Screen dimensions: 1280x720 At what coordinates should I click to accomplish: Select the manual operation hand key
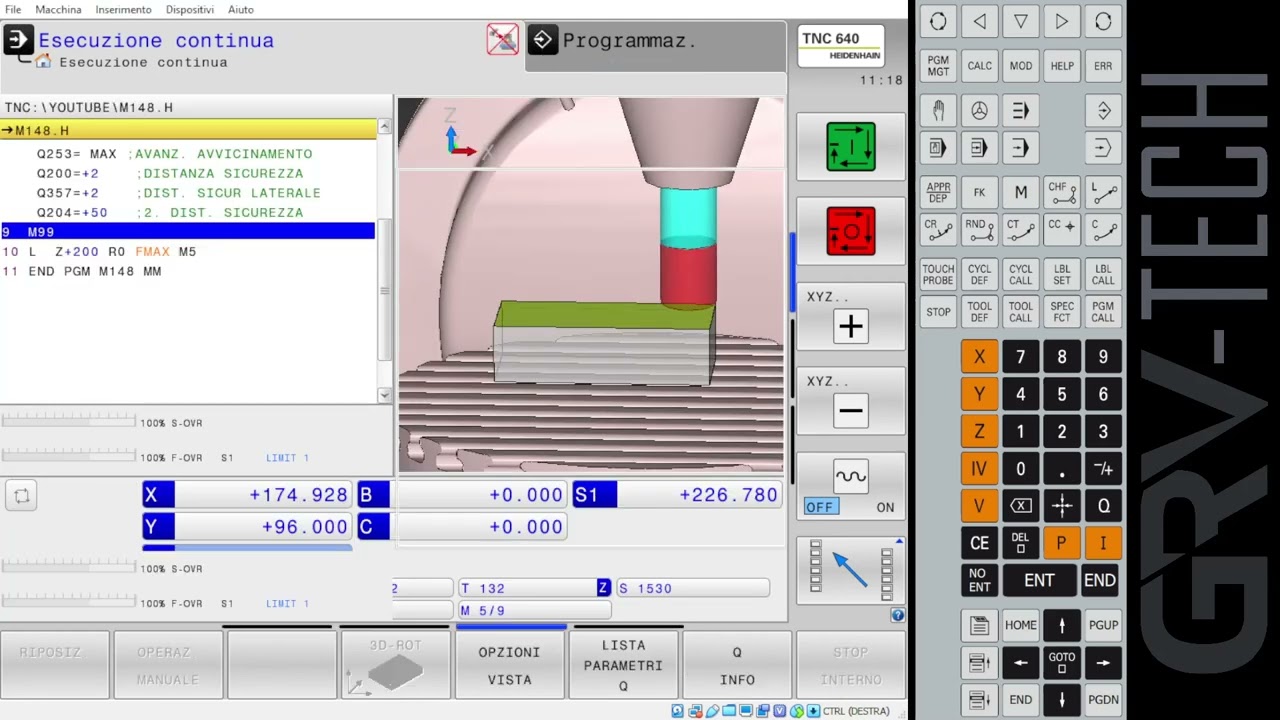pos(938,110)
